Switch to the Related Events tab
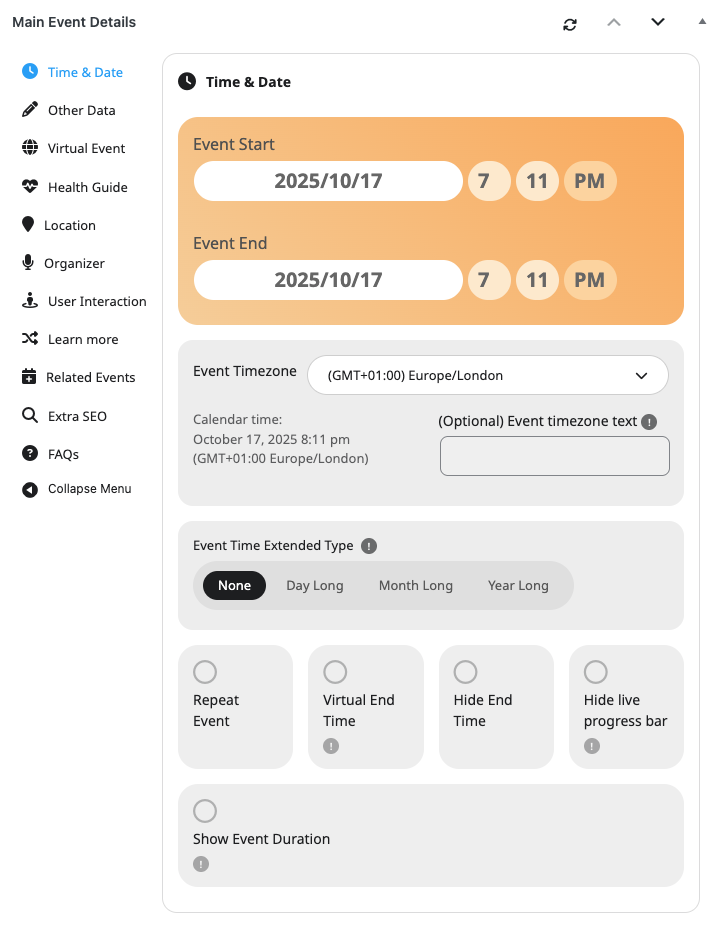 90,377
